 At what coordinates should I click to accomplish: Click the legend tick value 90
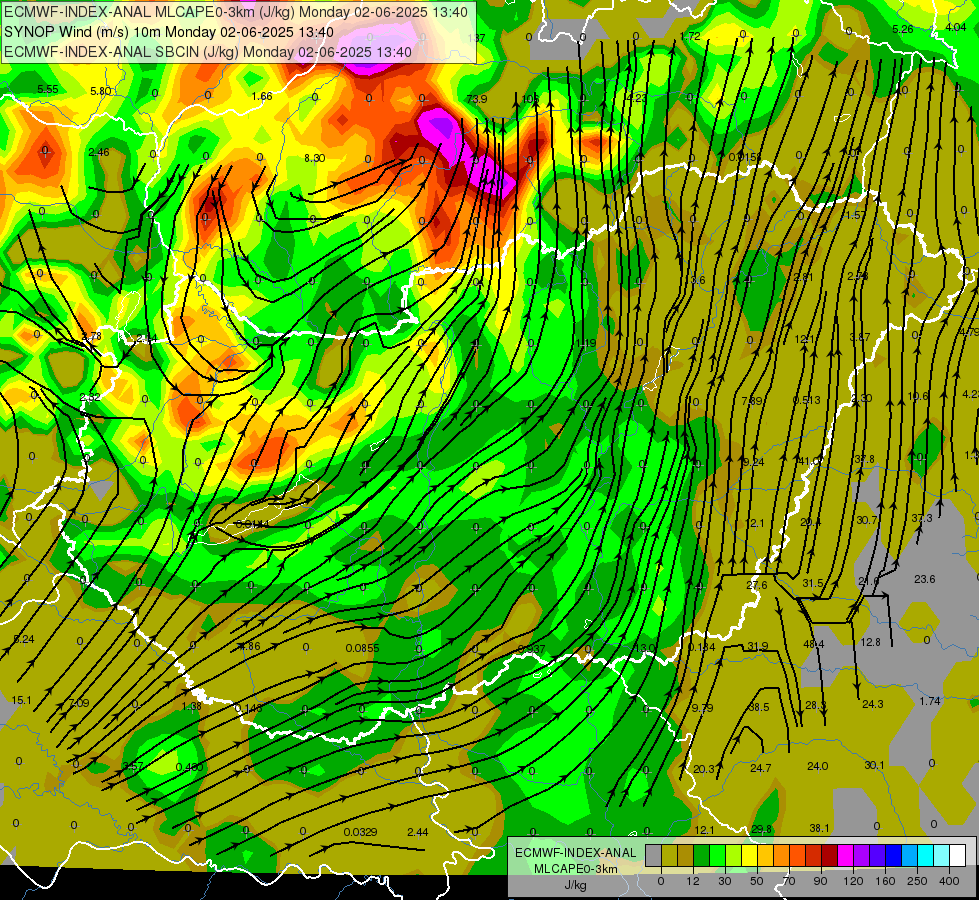[x=820, y=881]
